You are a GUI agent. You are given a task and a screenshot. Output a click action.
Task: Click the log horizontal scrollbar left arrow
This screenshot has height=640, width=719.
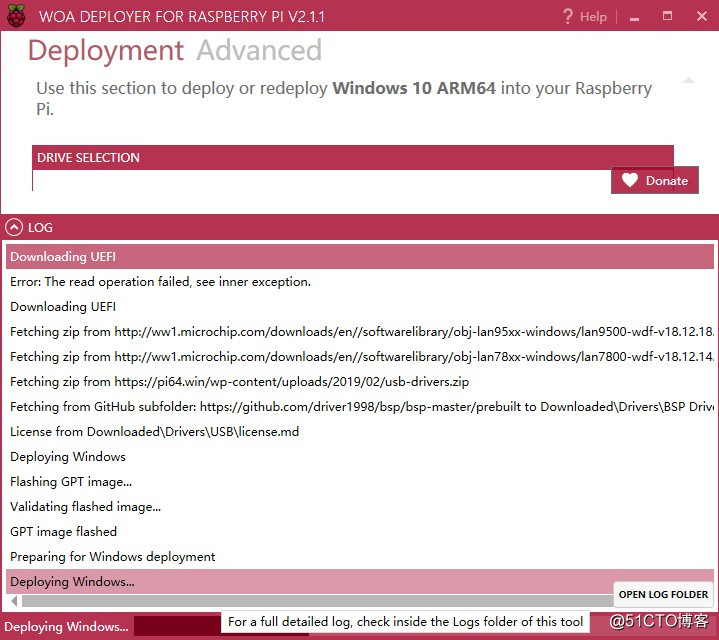click(14, 601)
